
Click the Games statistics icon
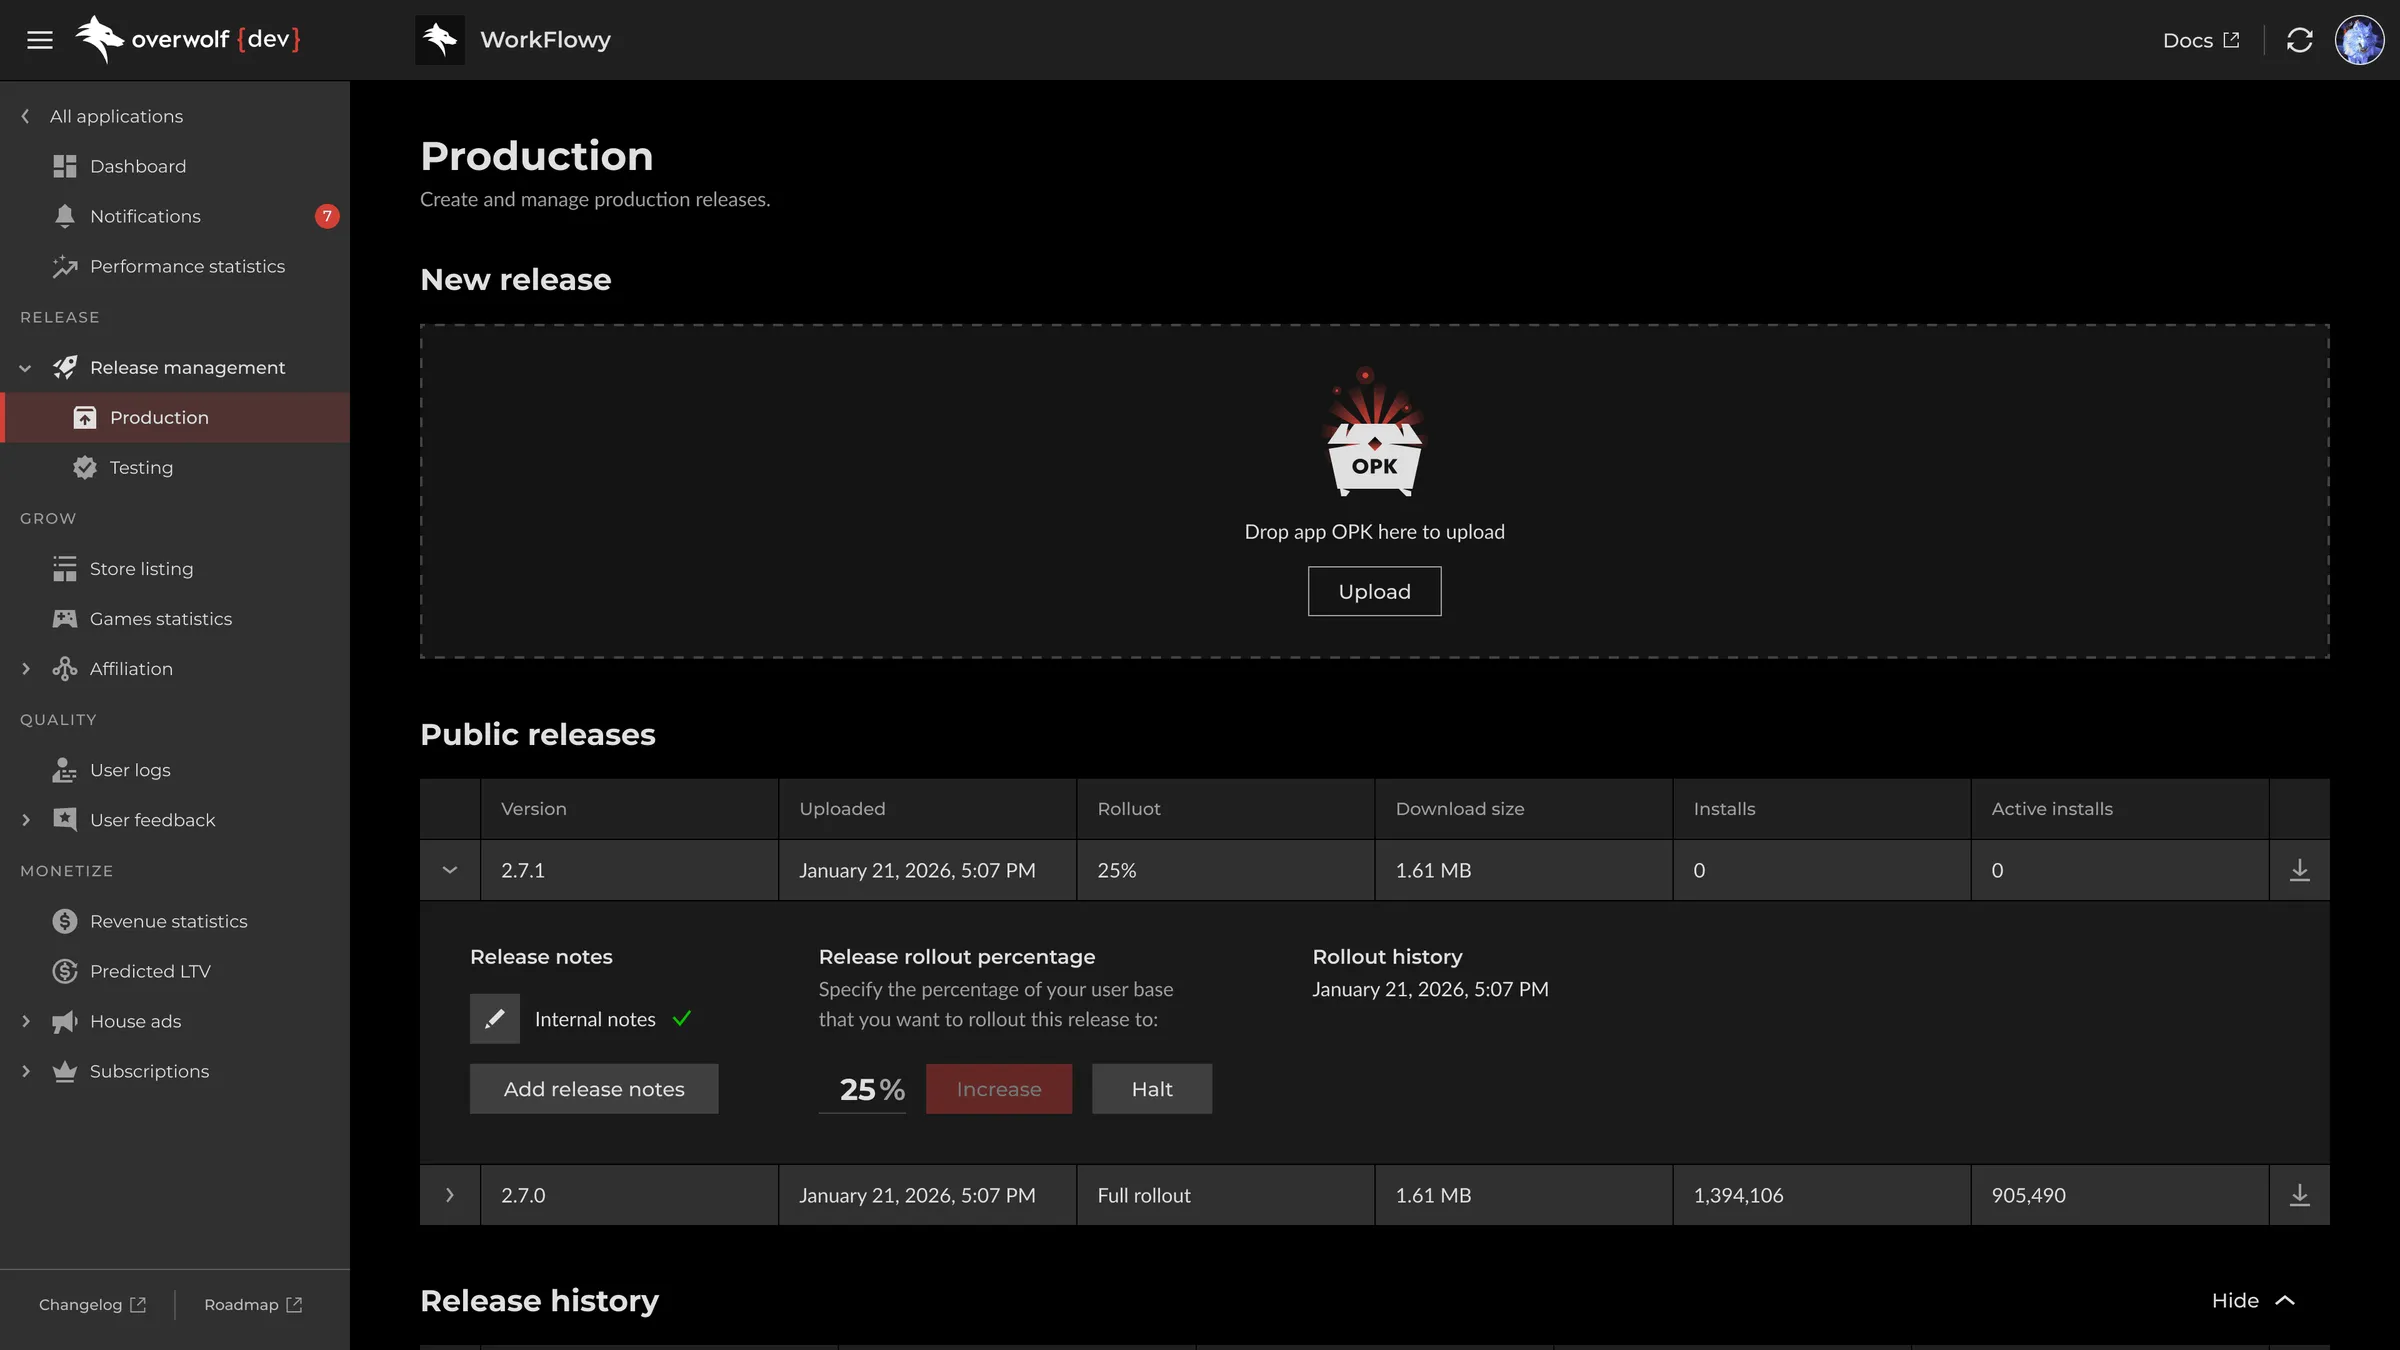tap(65, 619)
